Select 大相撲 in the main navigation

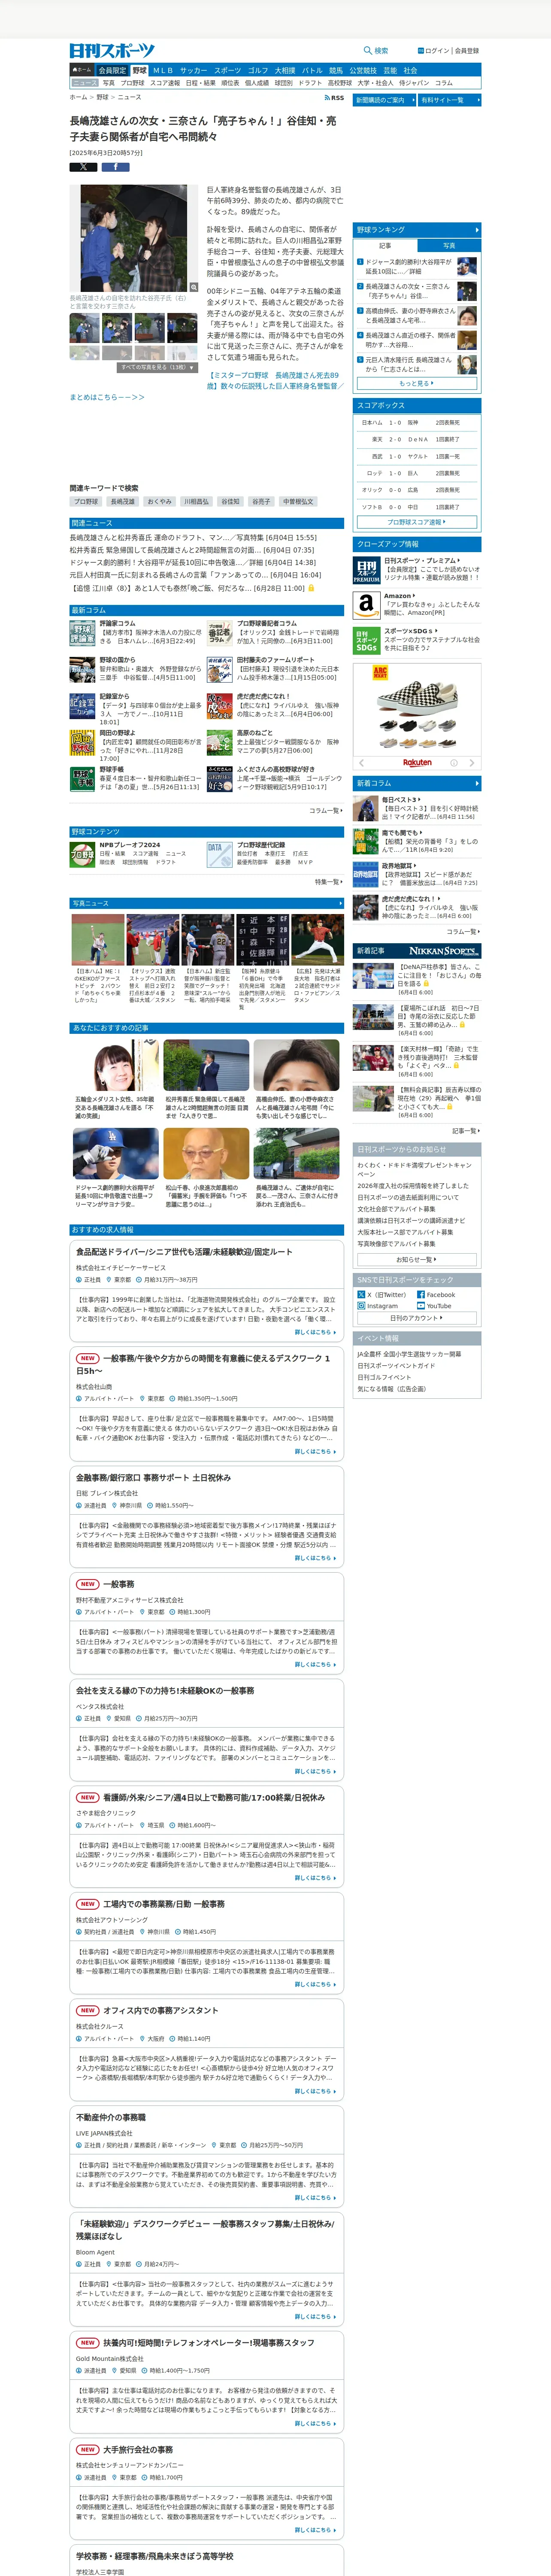point(285,70)
